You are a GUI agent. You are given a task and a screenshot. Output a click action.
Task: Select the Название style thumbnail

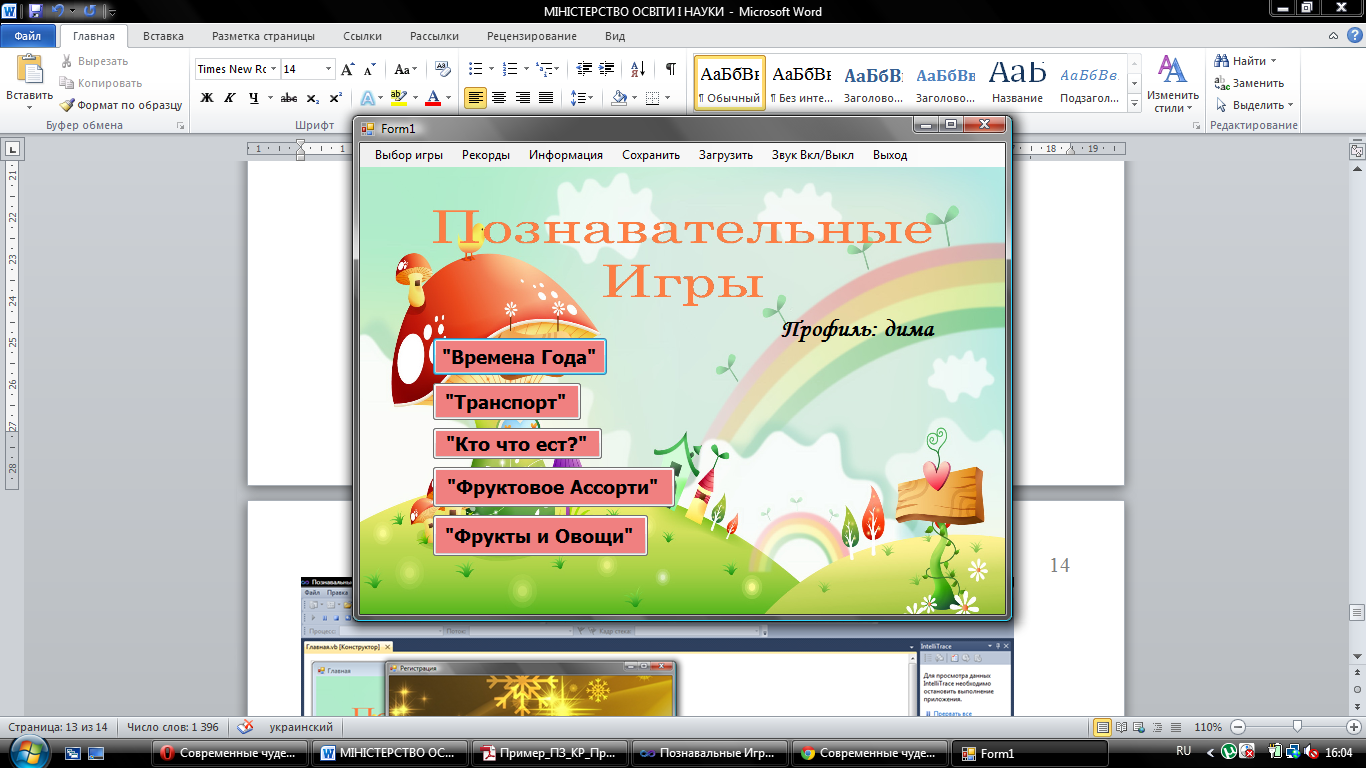click(x=1017, y=81)
